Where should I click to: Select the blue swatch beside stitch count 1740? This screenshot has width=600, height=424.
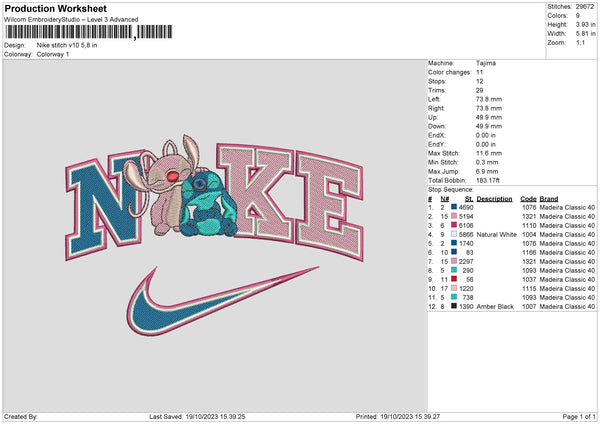pyautogui.click(x=454, y=243)
